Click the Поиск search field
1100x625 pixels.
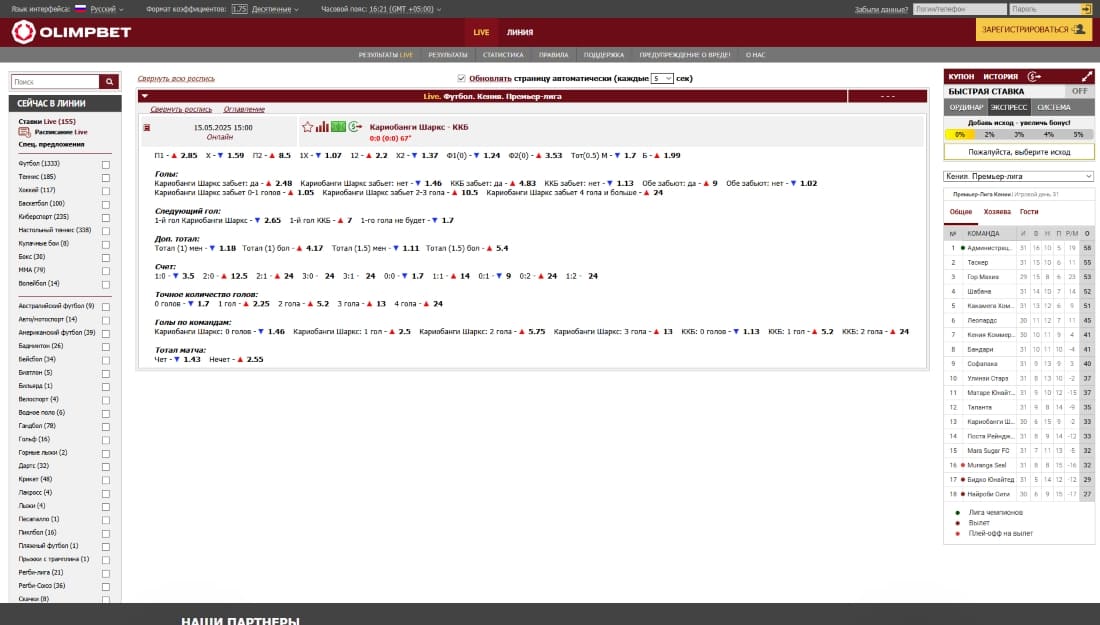[x=55, y=82]
